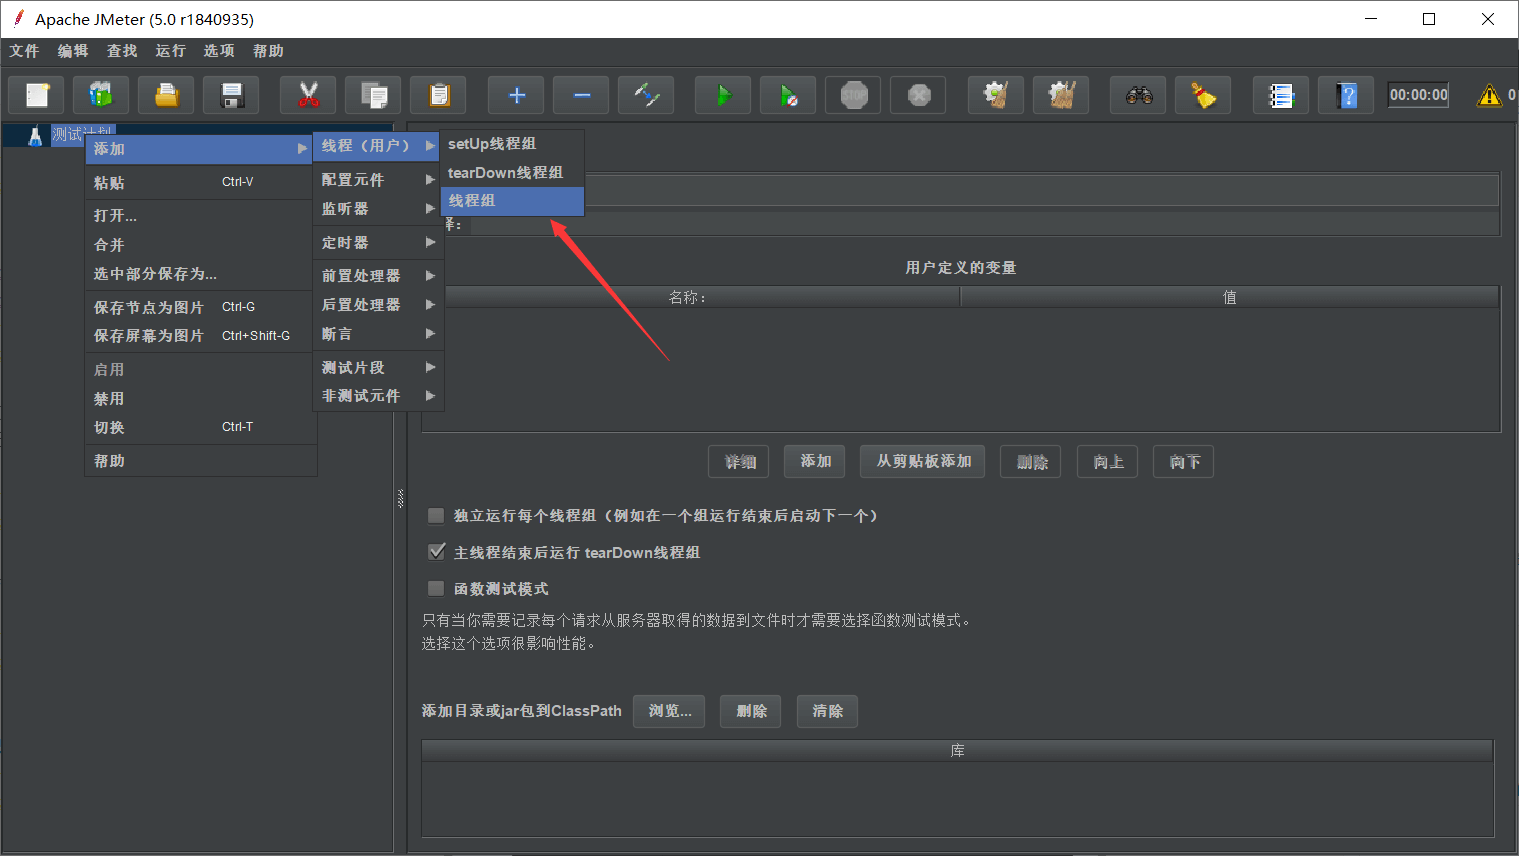Click the 向下 button
This screenshot has height=856, width=1519.
pos(1184,462)
